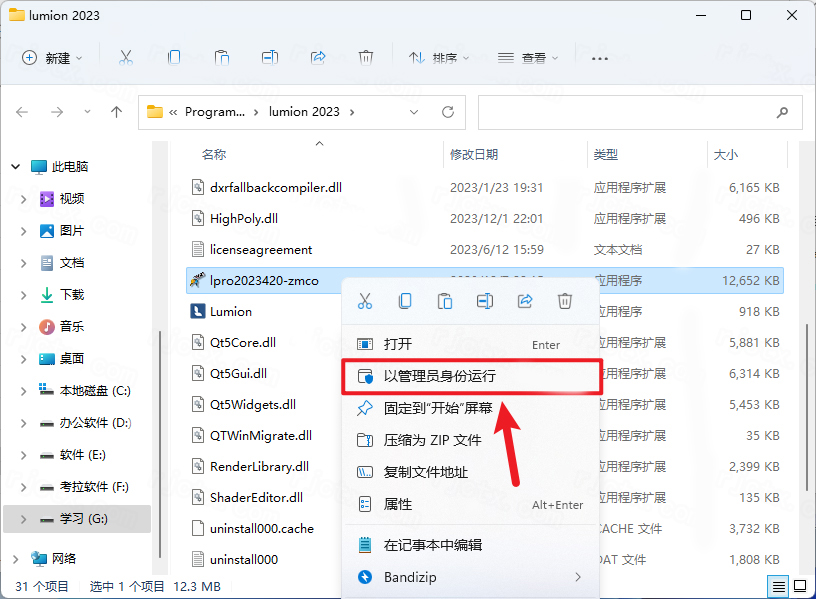The height and width of the screenshot is (599, 816).
Task: Open the 排序 (Sort) dropdown
Action: pyautogui.click(x=439, y=58)
